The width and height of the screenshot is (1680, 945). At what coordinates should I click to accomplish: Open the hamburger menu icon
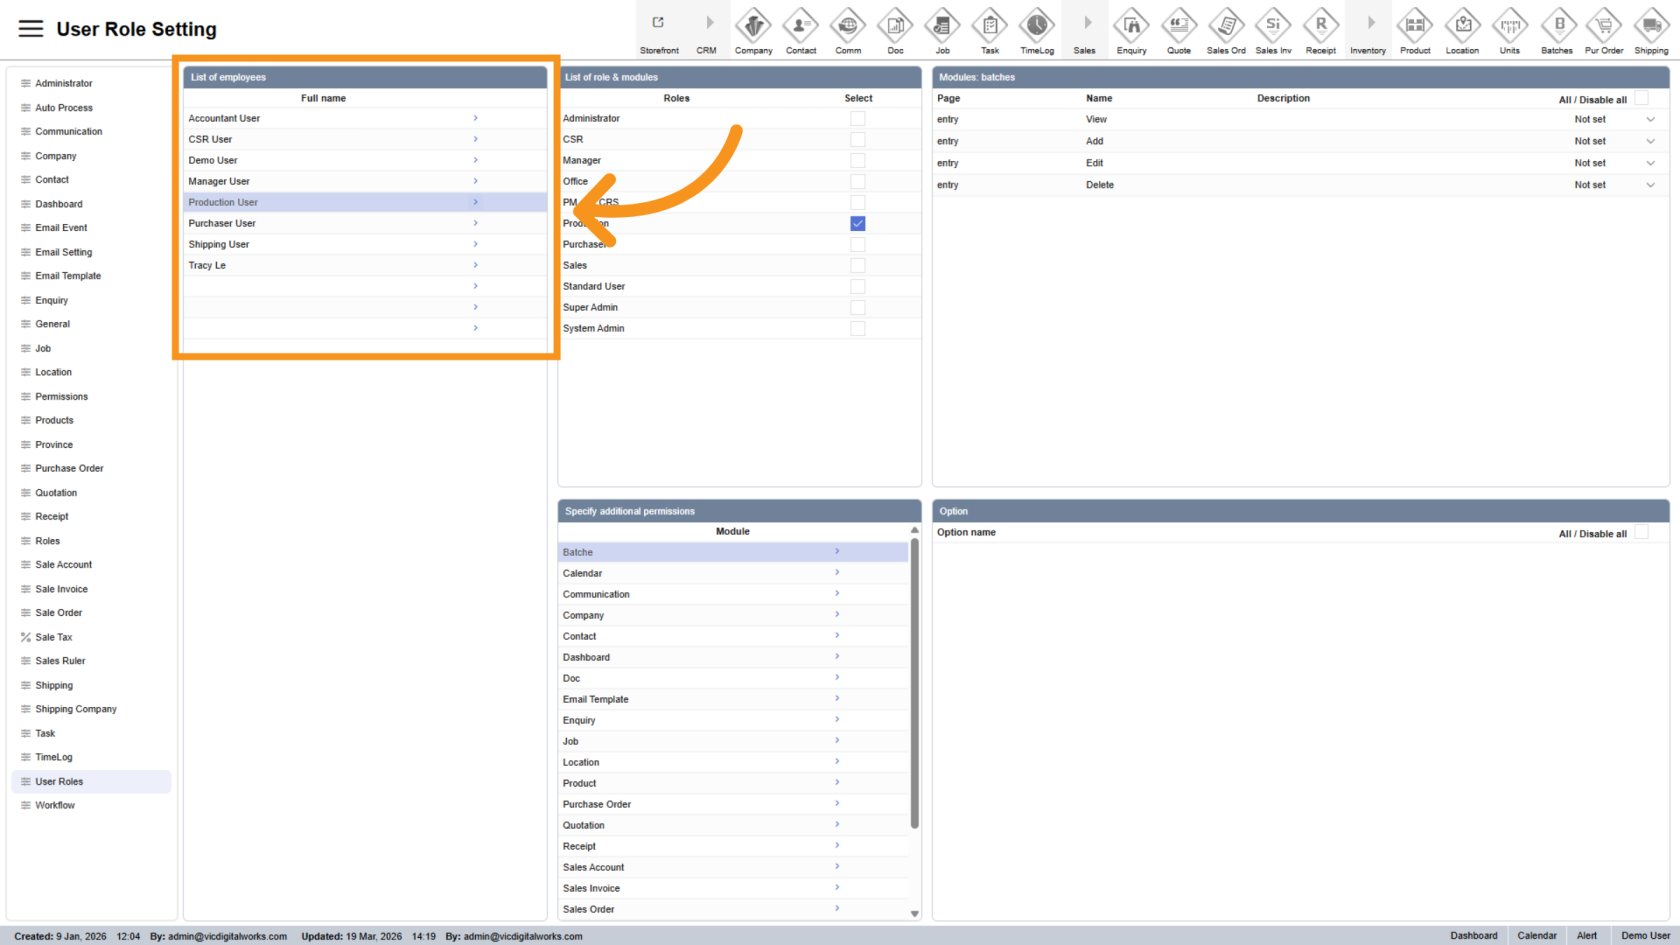click(x=31, y=29)
